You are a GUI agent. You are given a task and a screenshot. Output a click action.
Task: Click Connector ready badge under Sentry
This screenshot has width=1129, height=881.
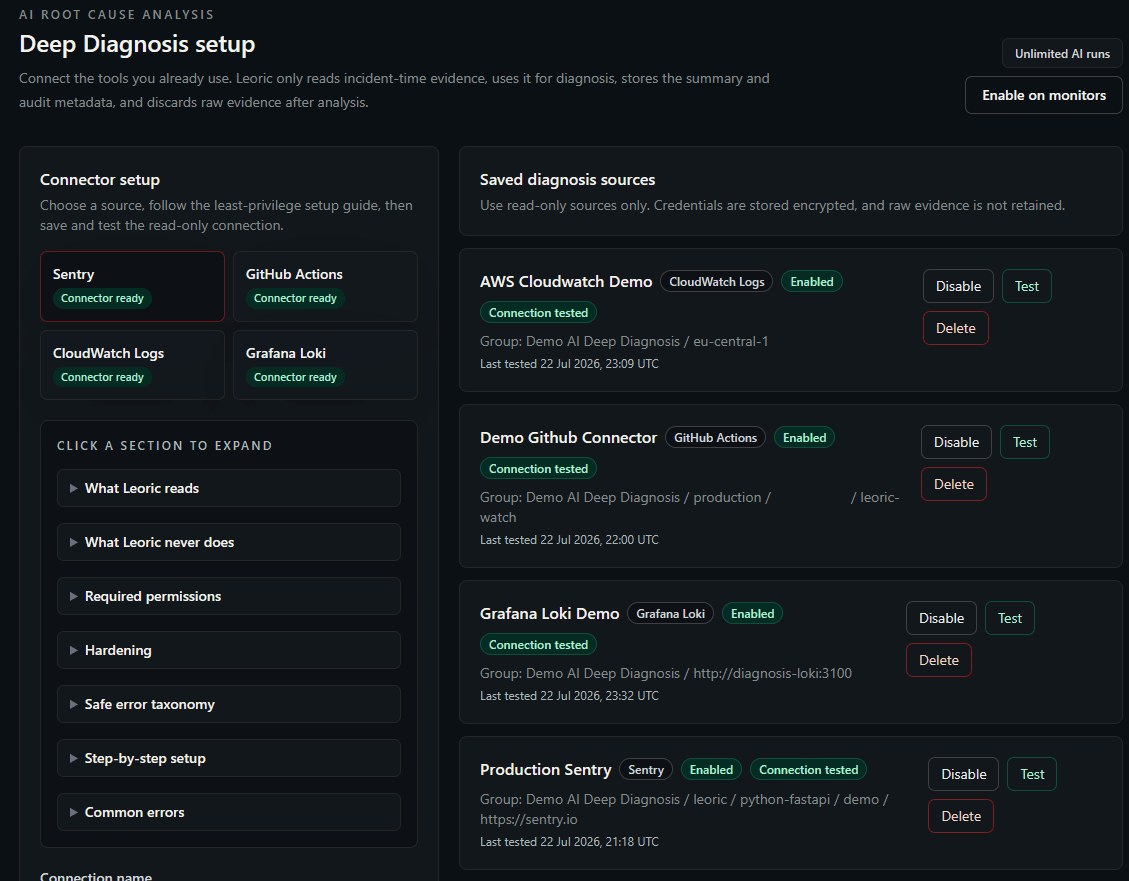coord(102,298)
